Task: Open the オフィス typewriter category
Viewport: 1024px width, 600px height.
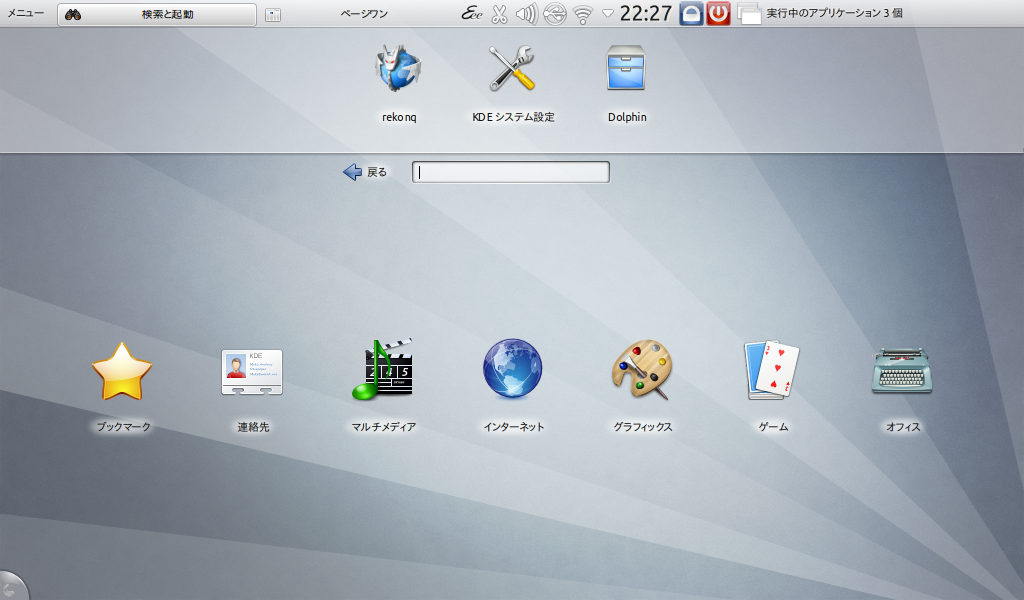Action: 902,372
